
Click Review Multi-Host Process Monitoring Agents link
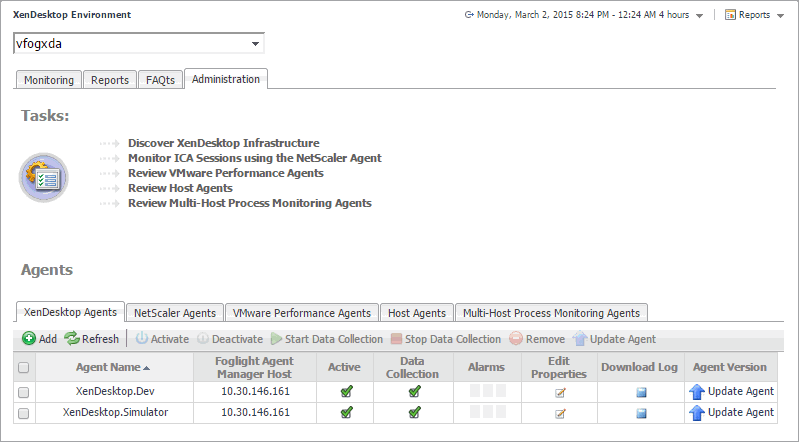[x=250, y=203]
